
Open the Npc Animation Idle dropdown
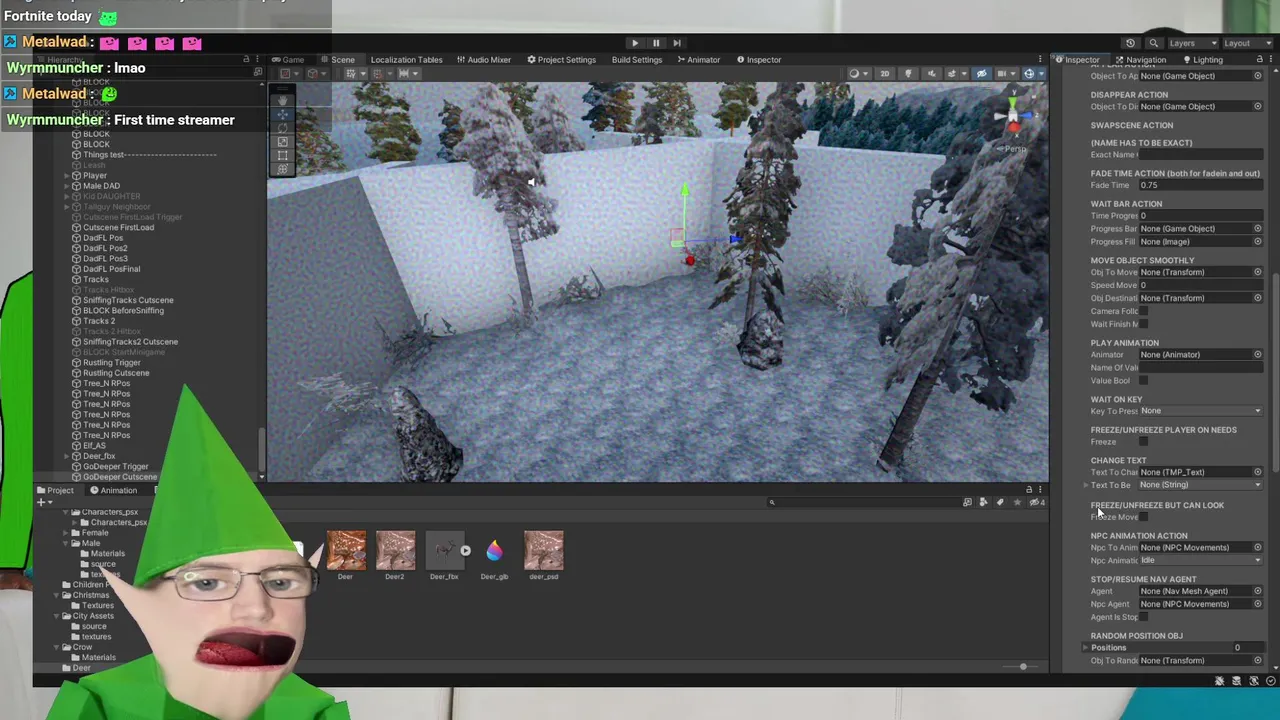(x=1201, y=560)
